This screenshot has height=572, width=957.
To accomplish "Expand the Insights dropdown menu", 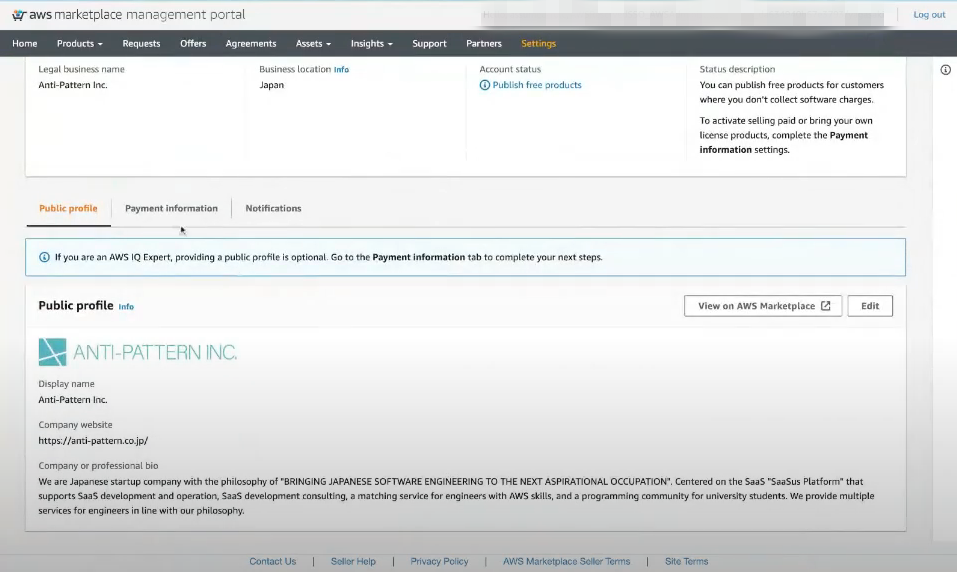I will (371, 43).
